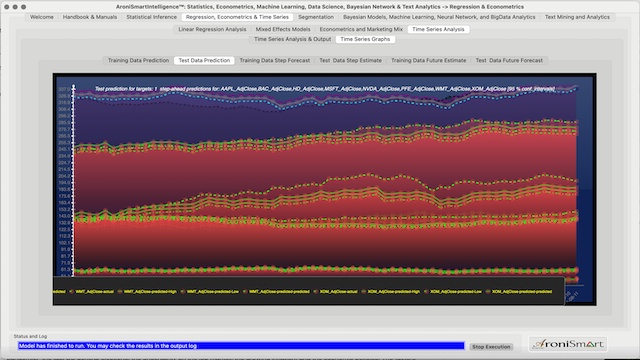Click the blue status log progress bar
The height and width of the screenshot is (360, 640).
tap(241, 346)
